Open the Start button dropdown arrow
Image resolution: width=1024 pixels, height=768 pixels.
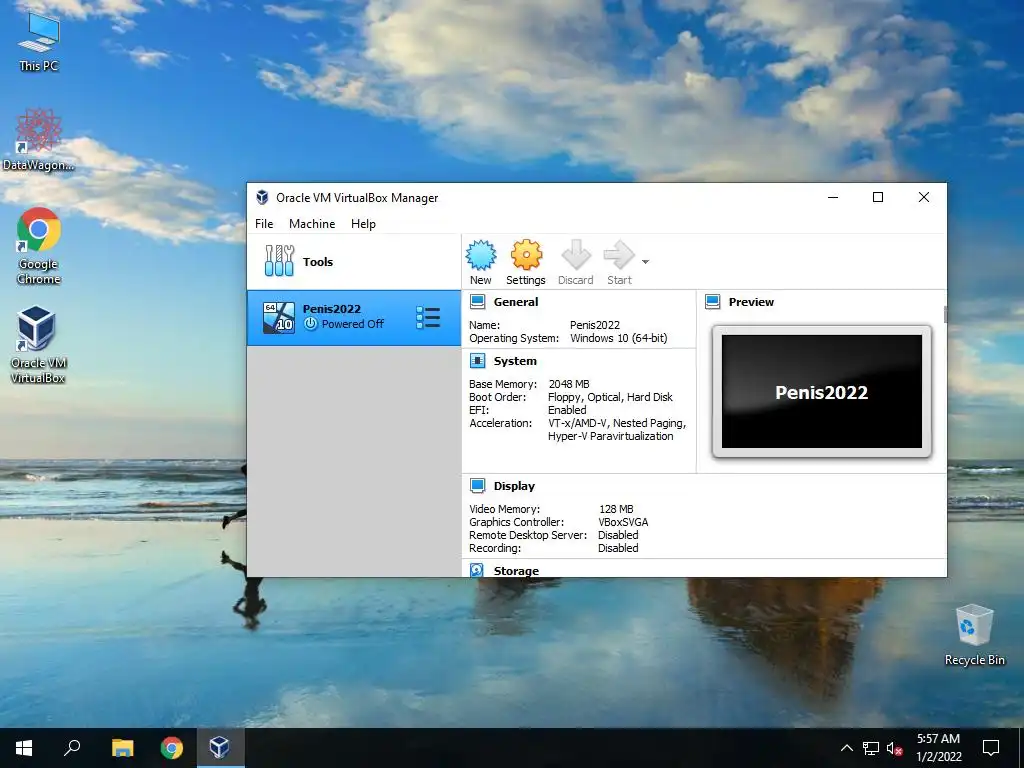pyautogui.click(x=645, y=262)
